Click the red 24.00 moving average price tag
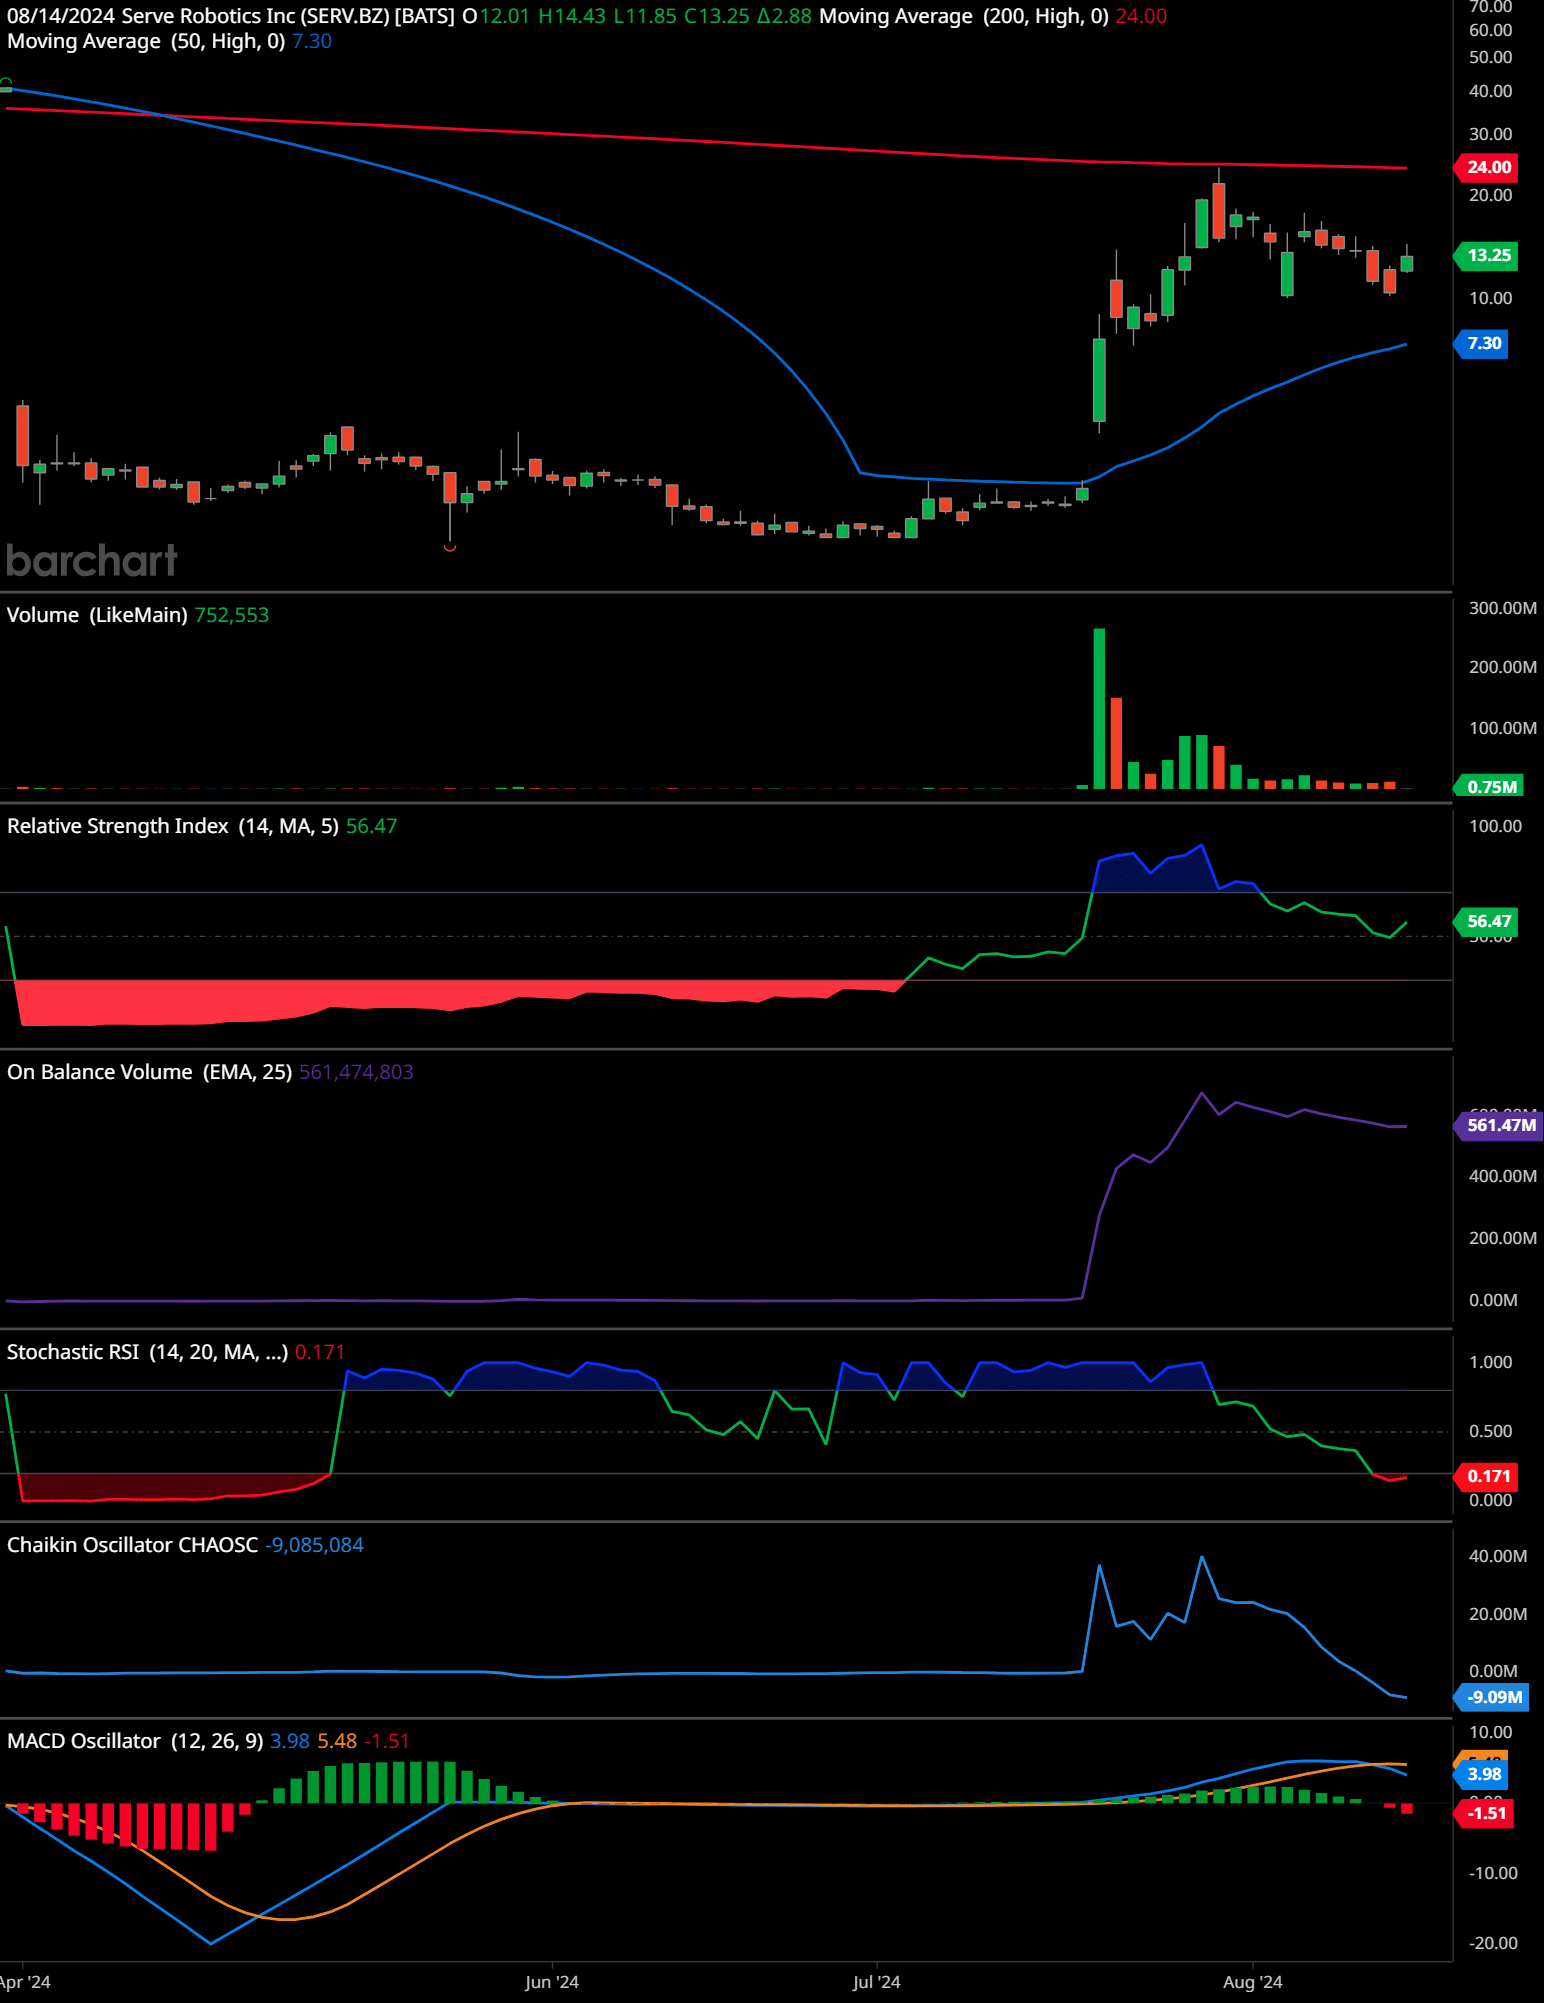The height and width of the screenshot is (2003, 1544). tap(1486, 168)
